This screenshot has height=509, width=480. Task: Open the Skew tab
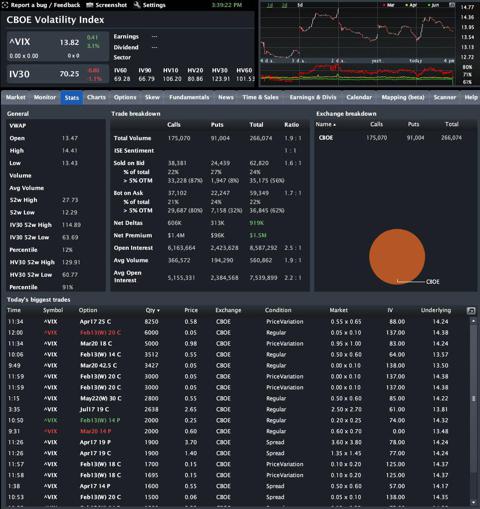(x=152, y=97)
